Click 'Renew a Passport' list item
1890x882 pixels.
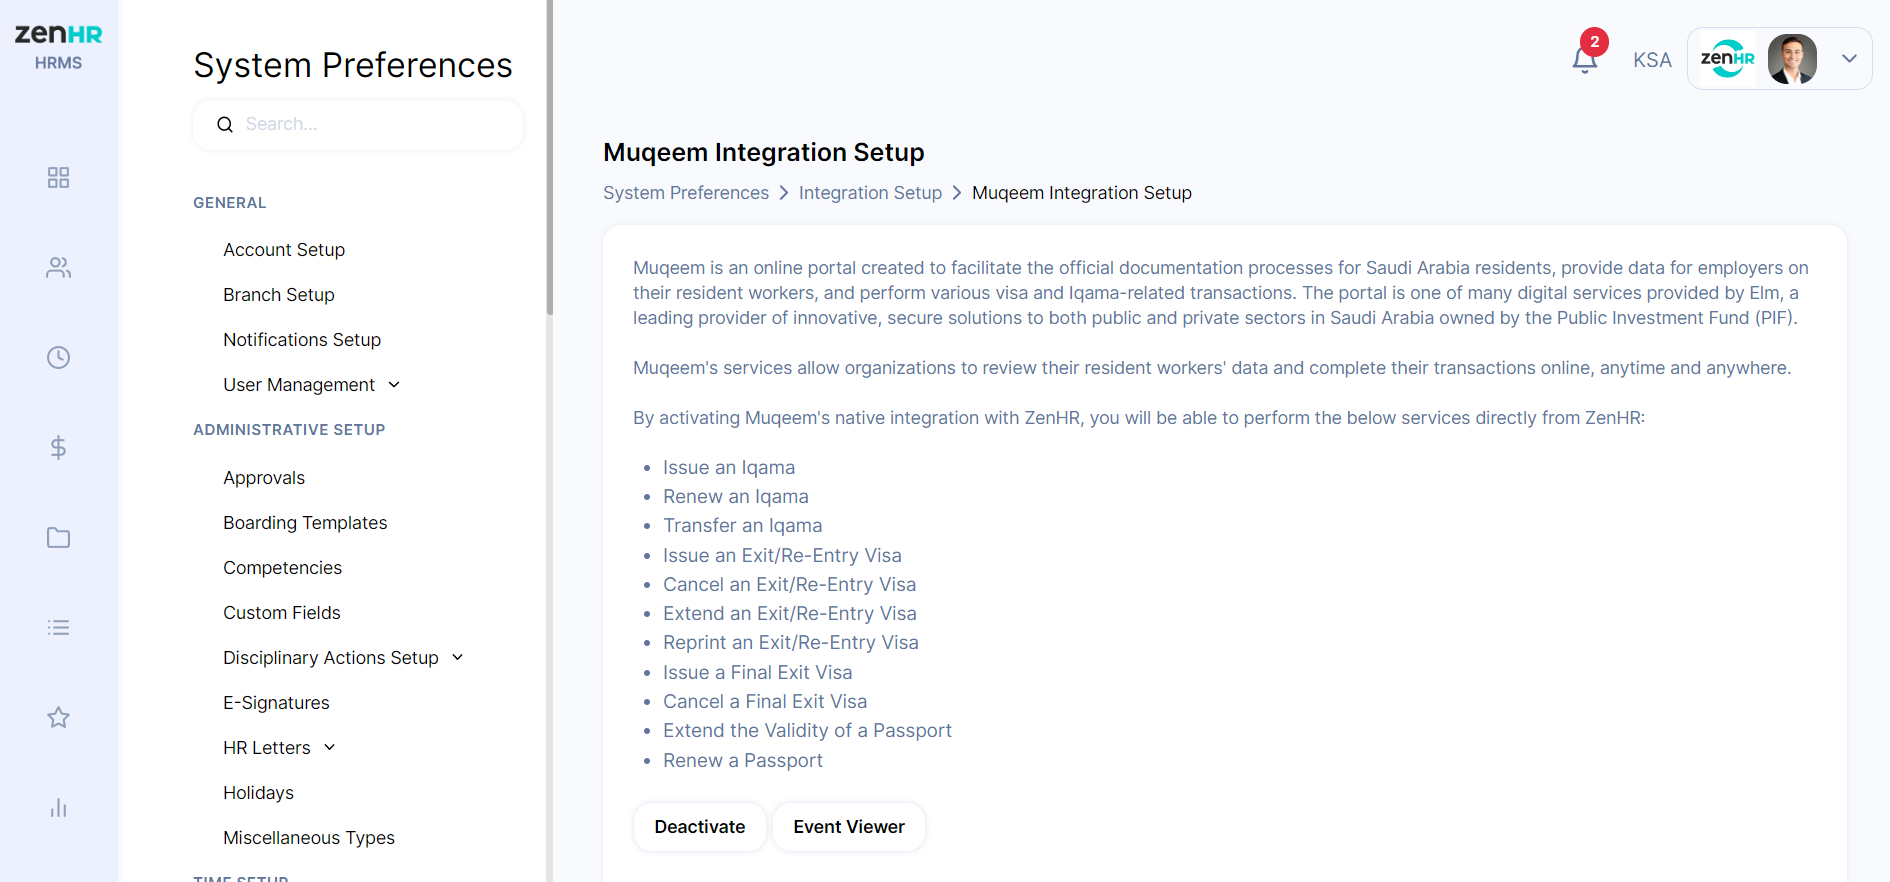[743, 761]
